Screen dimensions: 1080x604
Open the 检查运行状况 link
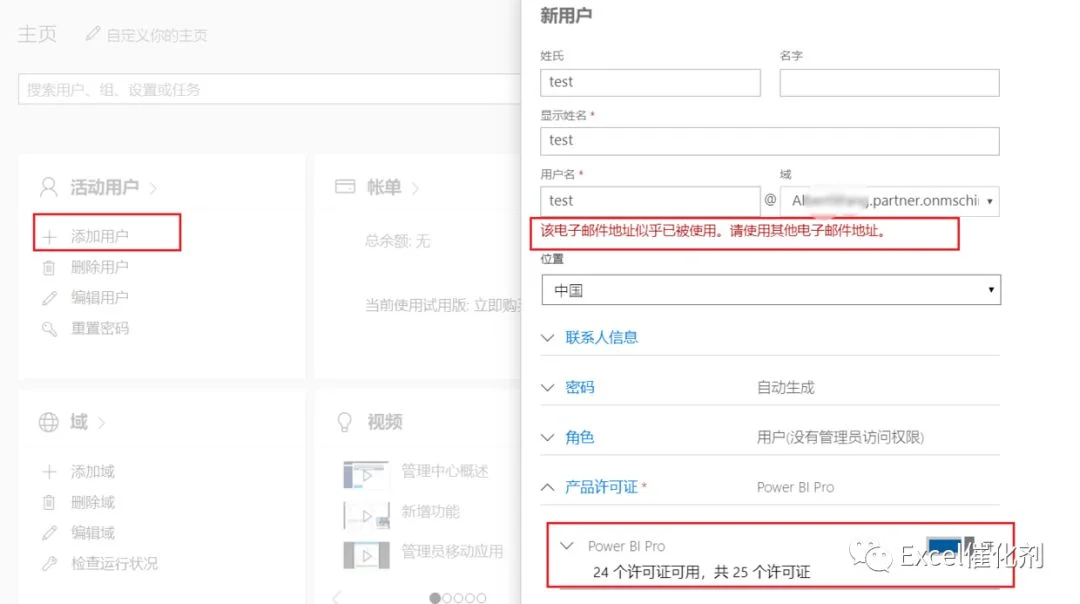point(114,563)
